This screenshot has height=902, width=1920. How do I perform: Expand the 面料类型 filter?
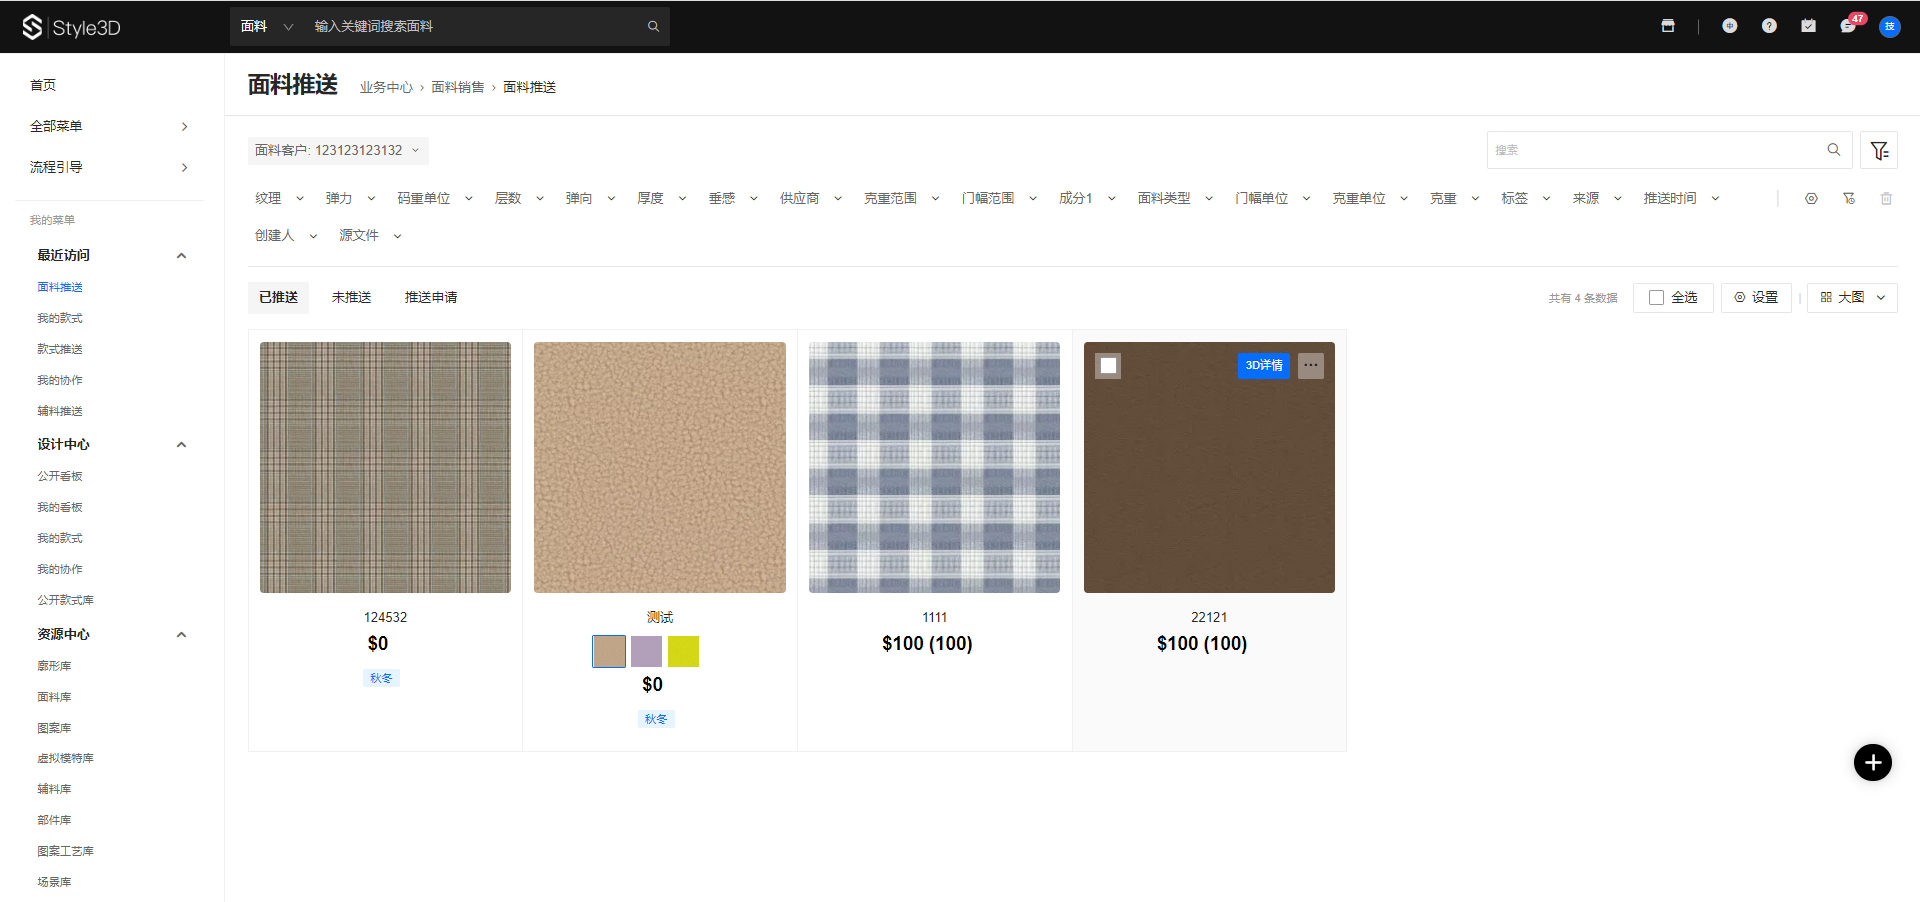(x=1175, y=199)
